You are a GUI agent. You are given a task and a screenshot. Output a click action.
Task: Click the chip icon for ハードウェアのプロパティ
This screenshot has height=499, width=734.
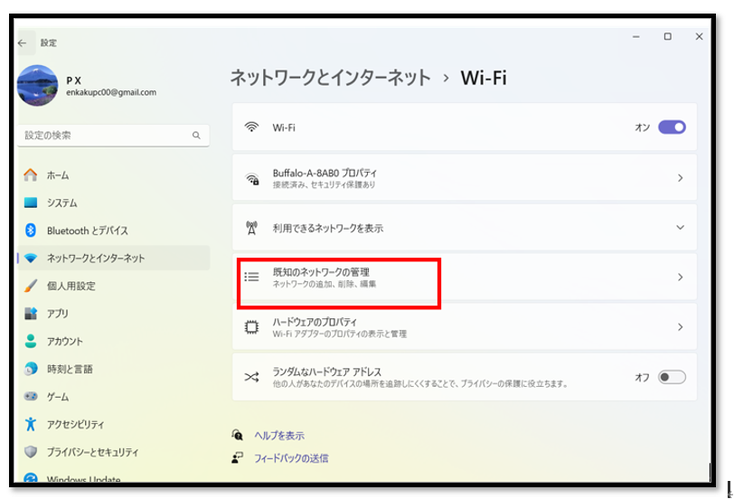(251, 327)
